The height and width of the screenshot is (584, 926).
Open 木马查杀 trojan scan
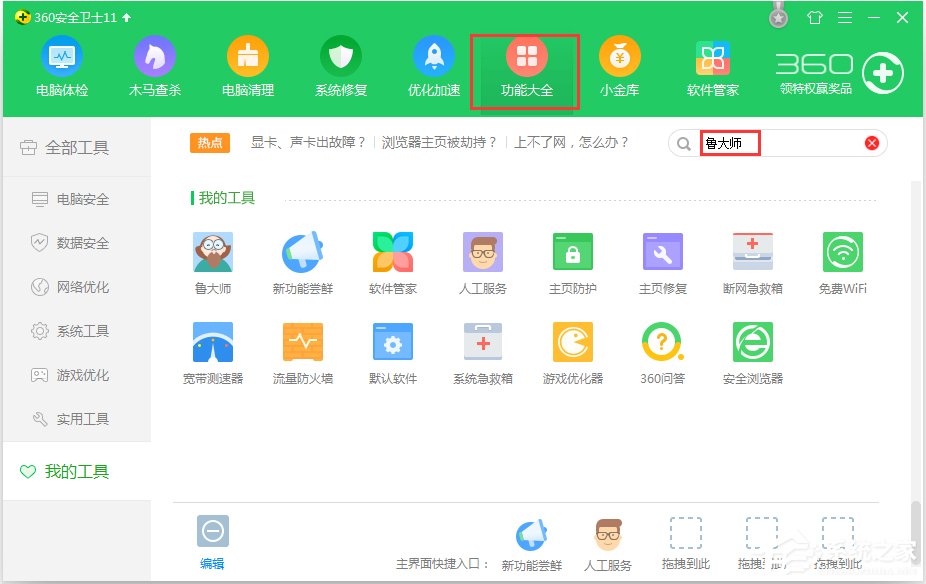(155, 65)
